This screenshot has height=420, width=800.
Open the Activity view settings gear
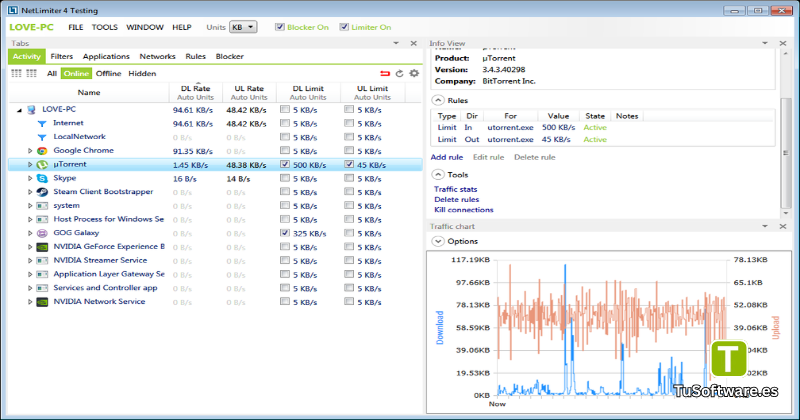click(x=414, y=73)
